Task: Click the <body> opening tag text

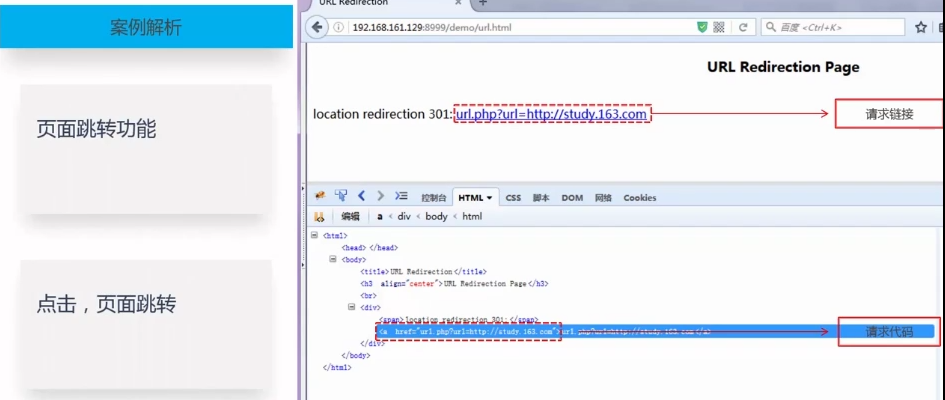Action: (354, 260)
